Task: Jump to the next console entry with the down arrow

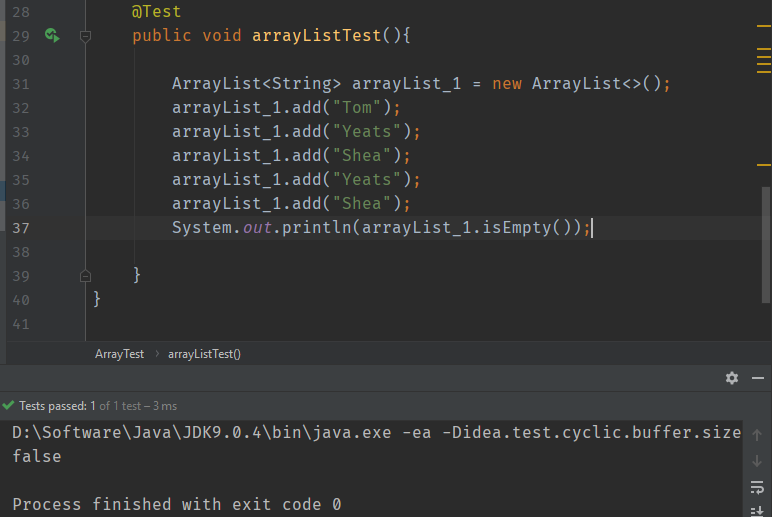Action: (757, 461)
